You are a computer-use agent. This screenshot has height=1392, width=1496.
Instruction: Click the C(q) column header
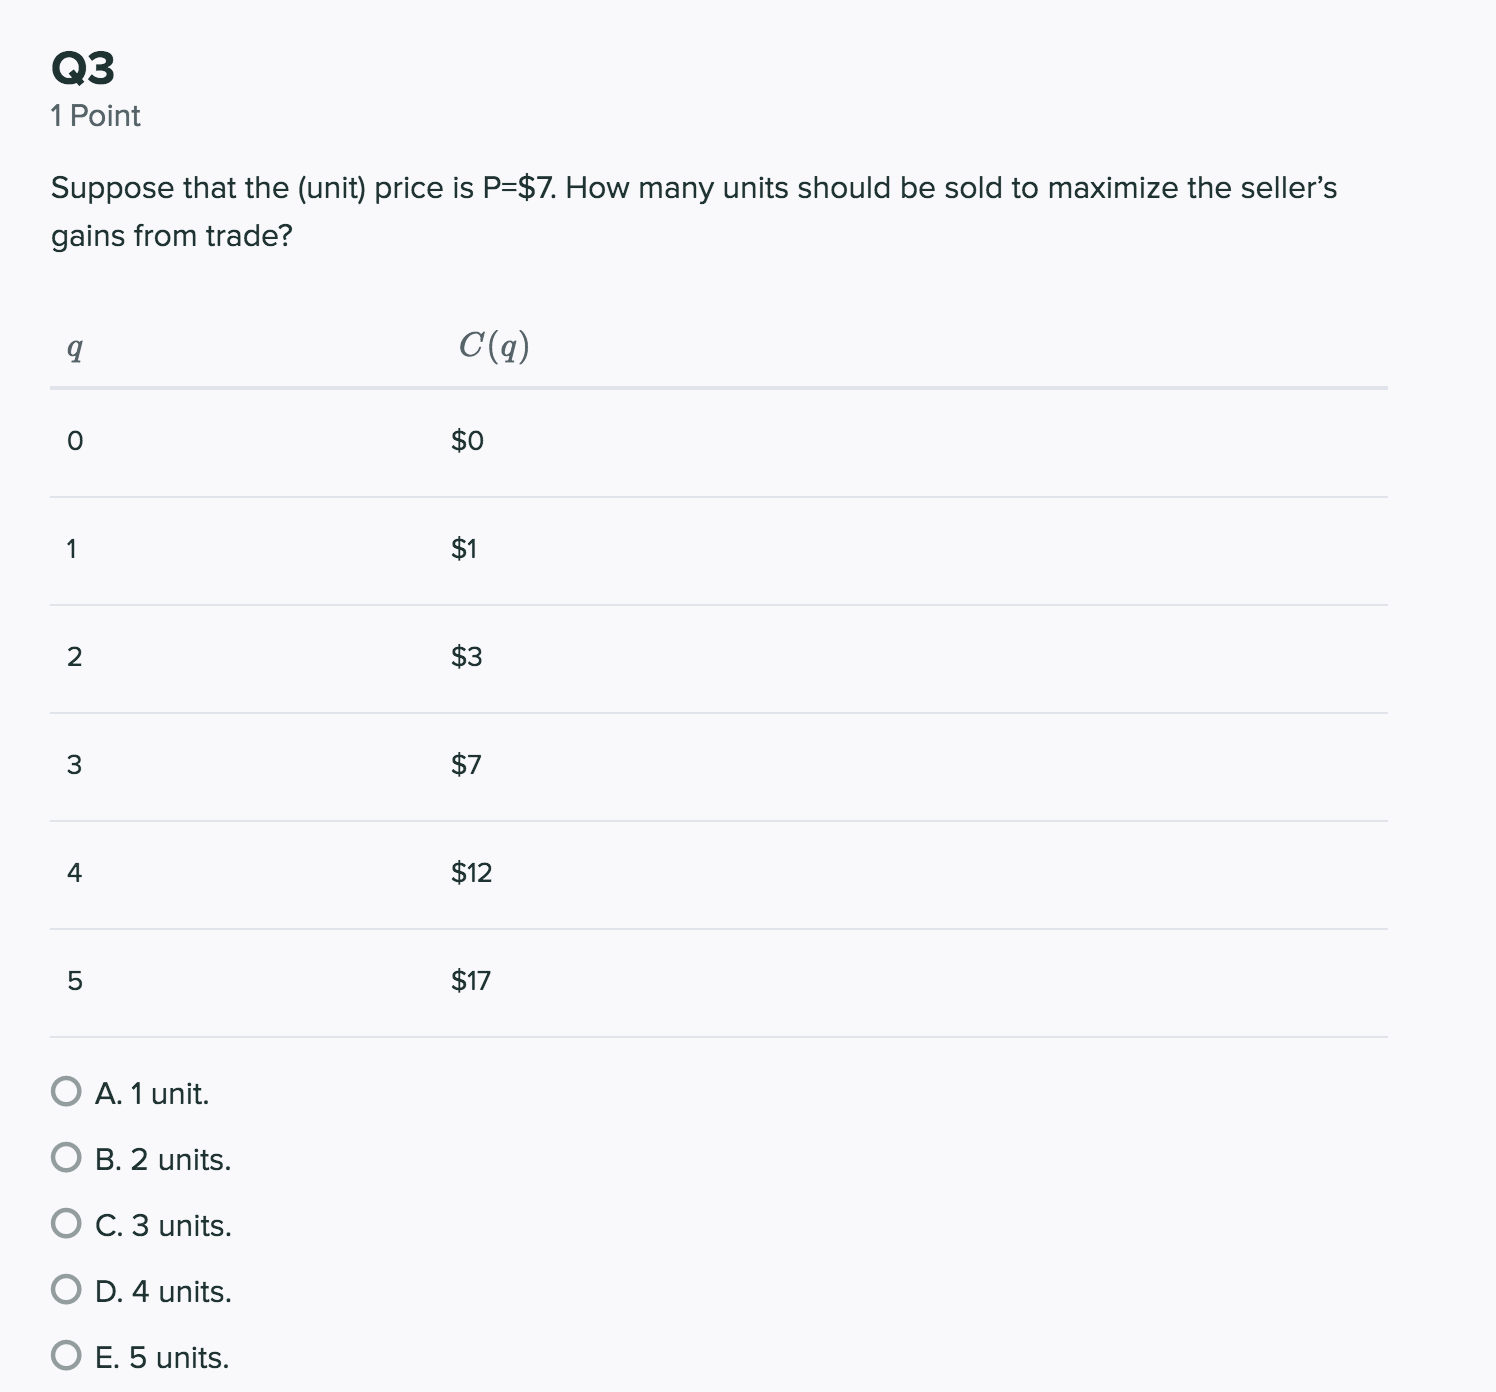coord(494,345)
